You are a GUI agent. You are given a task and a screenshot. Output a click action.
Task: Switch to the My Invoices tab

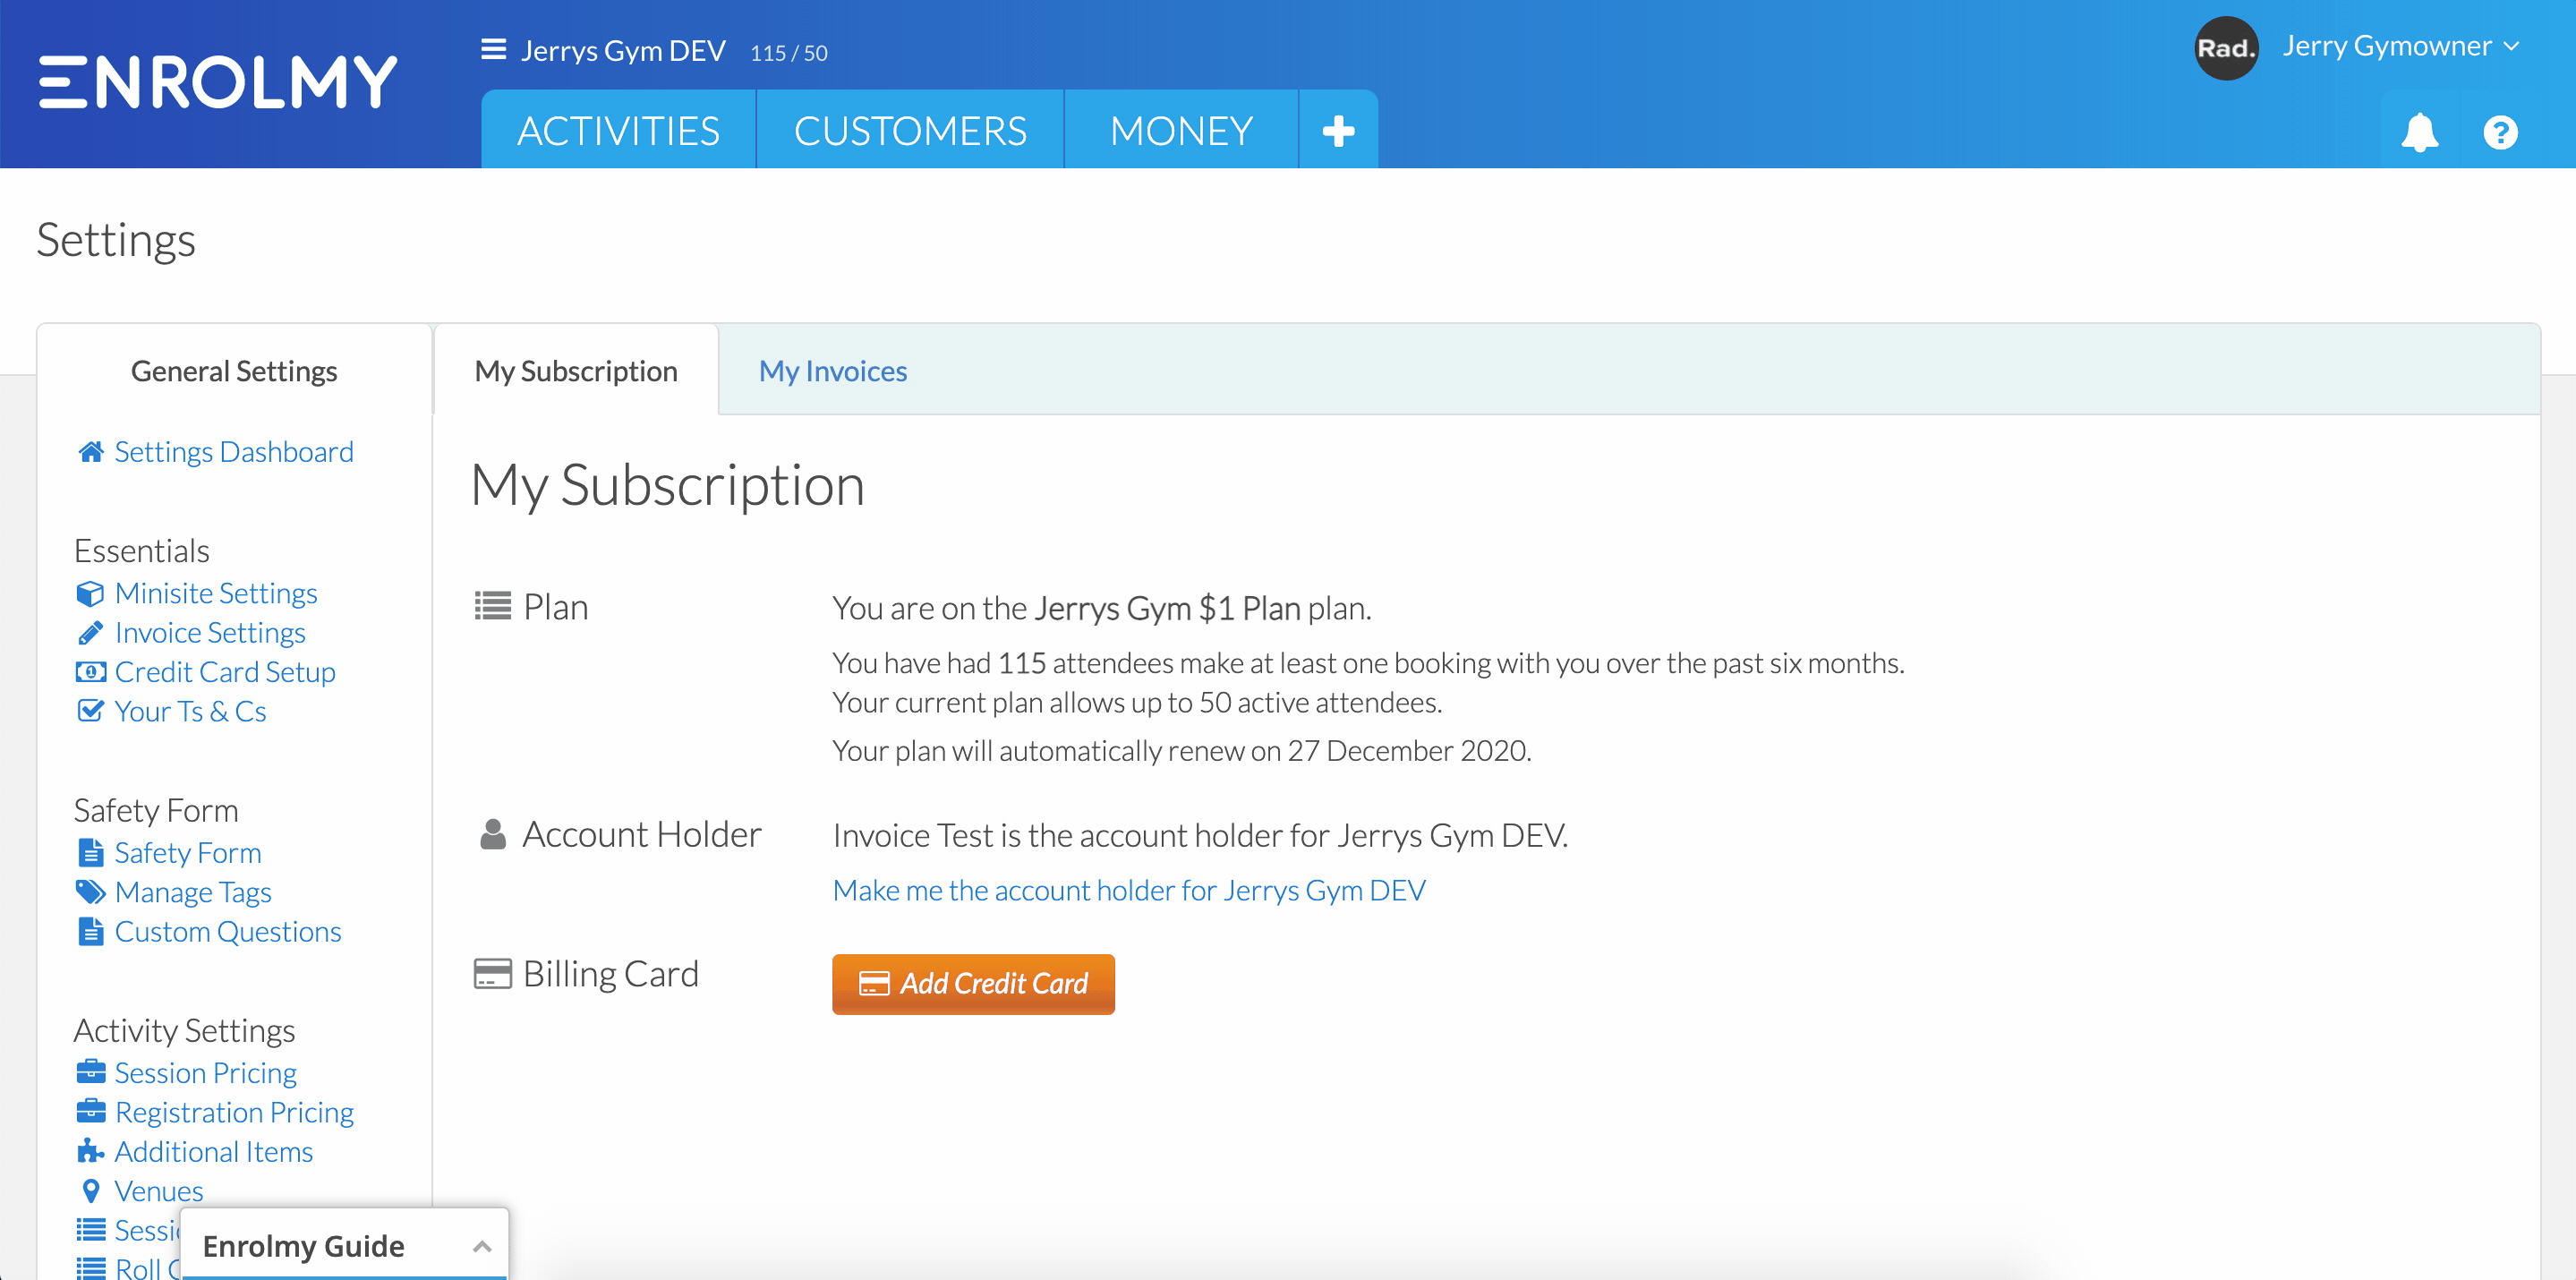[x=833, y=370]
